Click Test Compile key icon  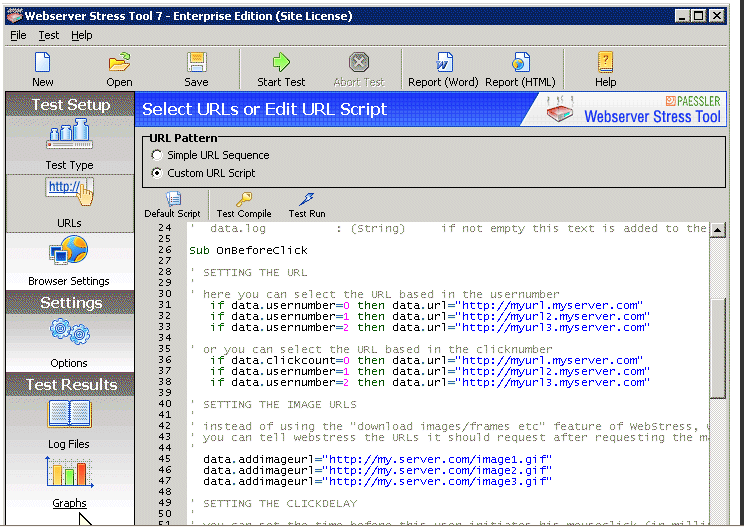[x=244, y=199]
